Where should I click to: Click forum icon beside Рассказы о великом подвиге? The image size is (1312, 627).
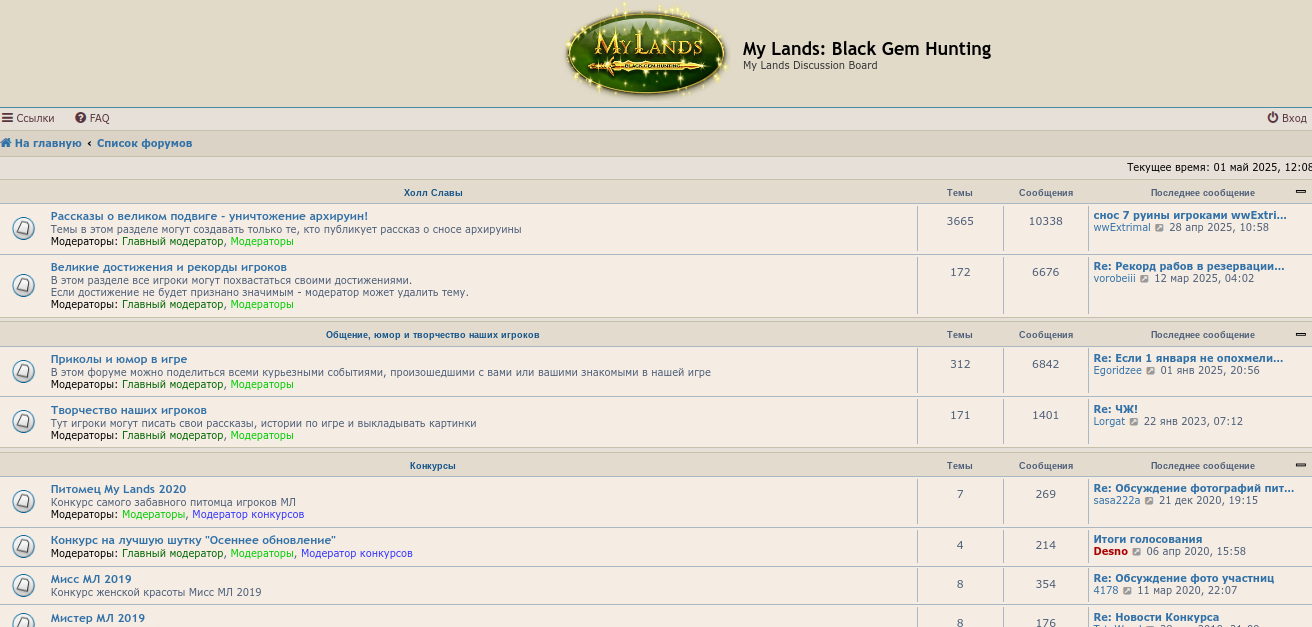[24, 228]
